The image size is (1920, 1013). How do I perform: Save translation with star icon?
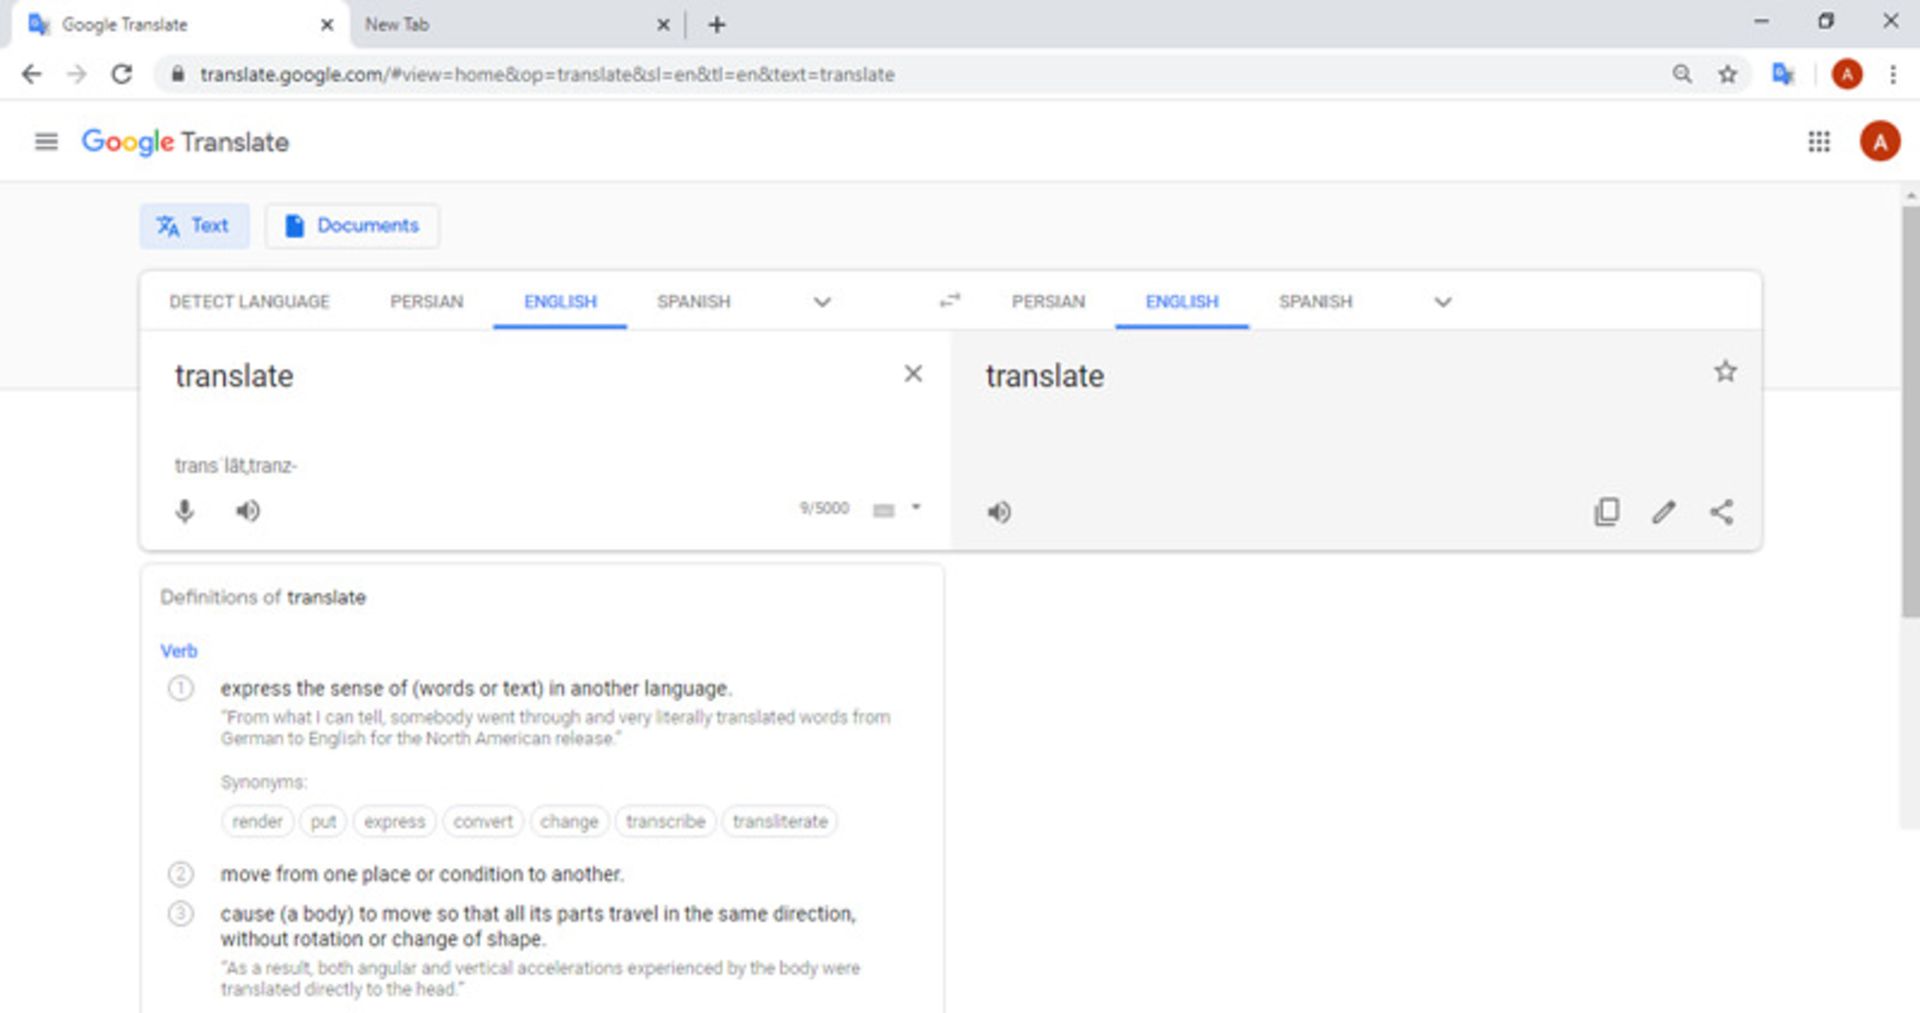click(x=1725, y=372)
